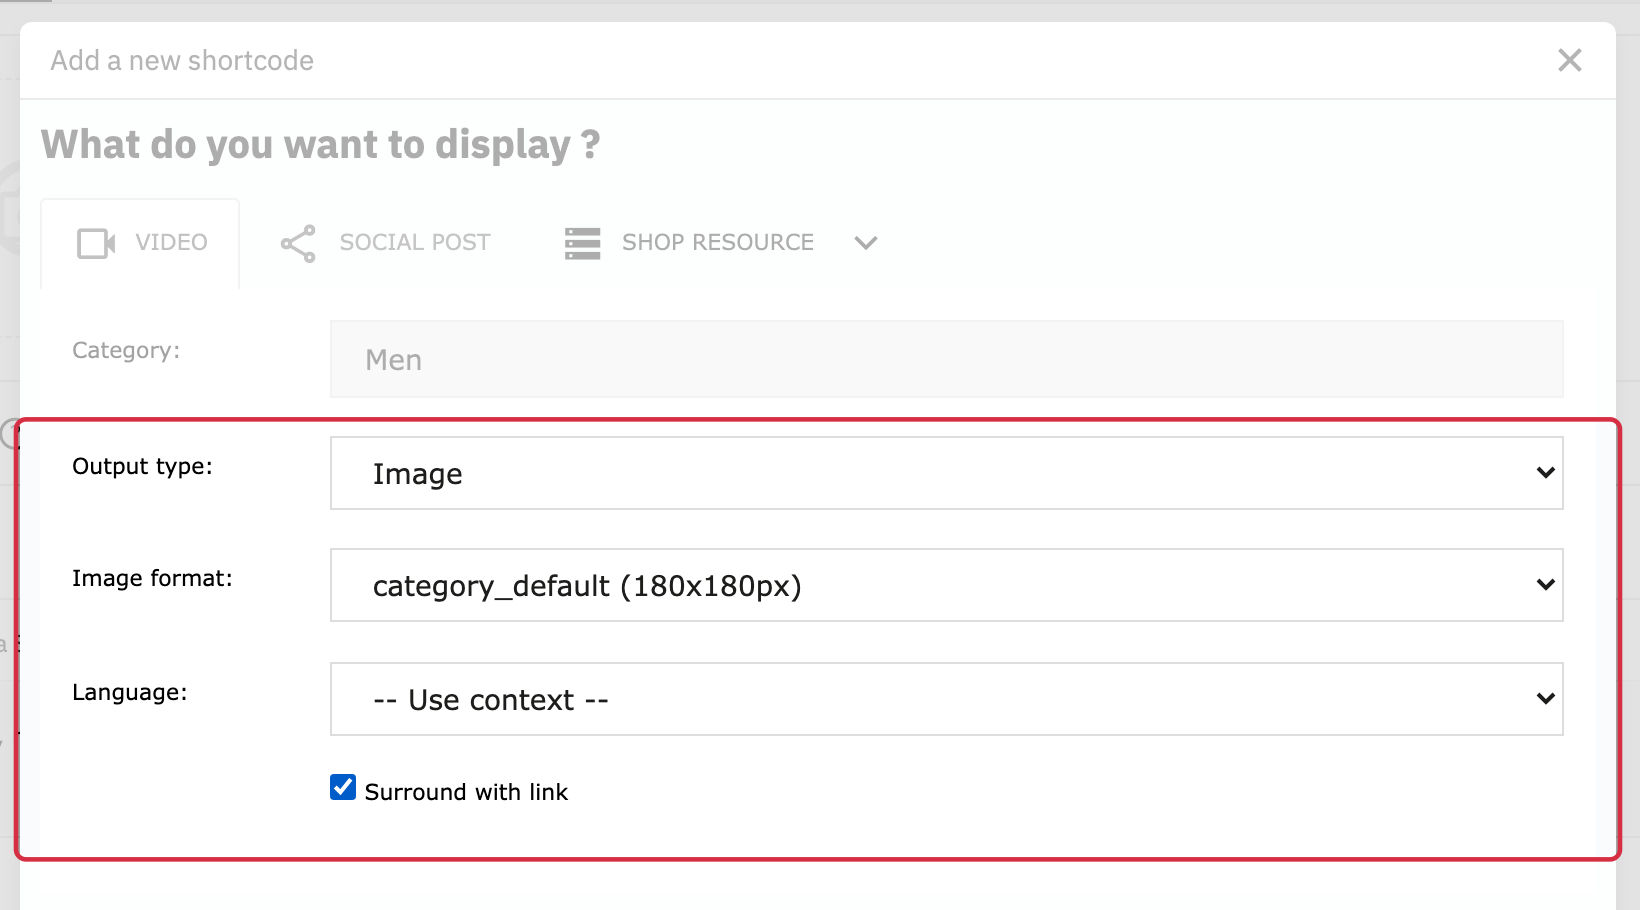Open the Language dropdown
This screenshot has width=1640, height=910.
coord(946,699)
